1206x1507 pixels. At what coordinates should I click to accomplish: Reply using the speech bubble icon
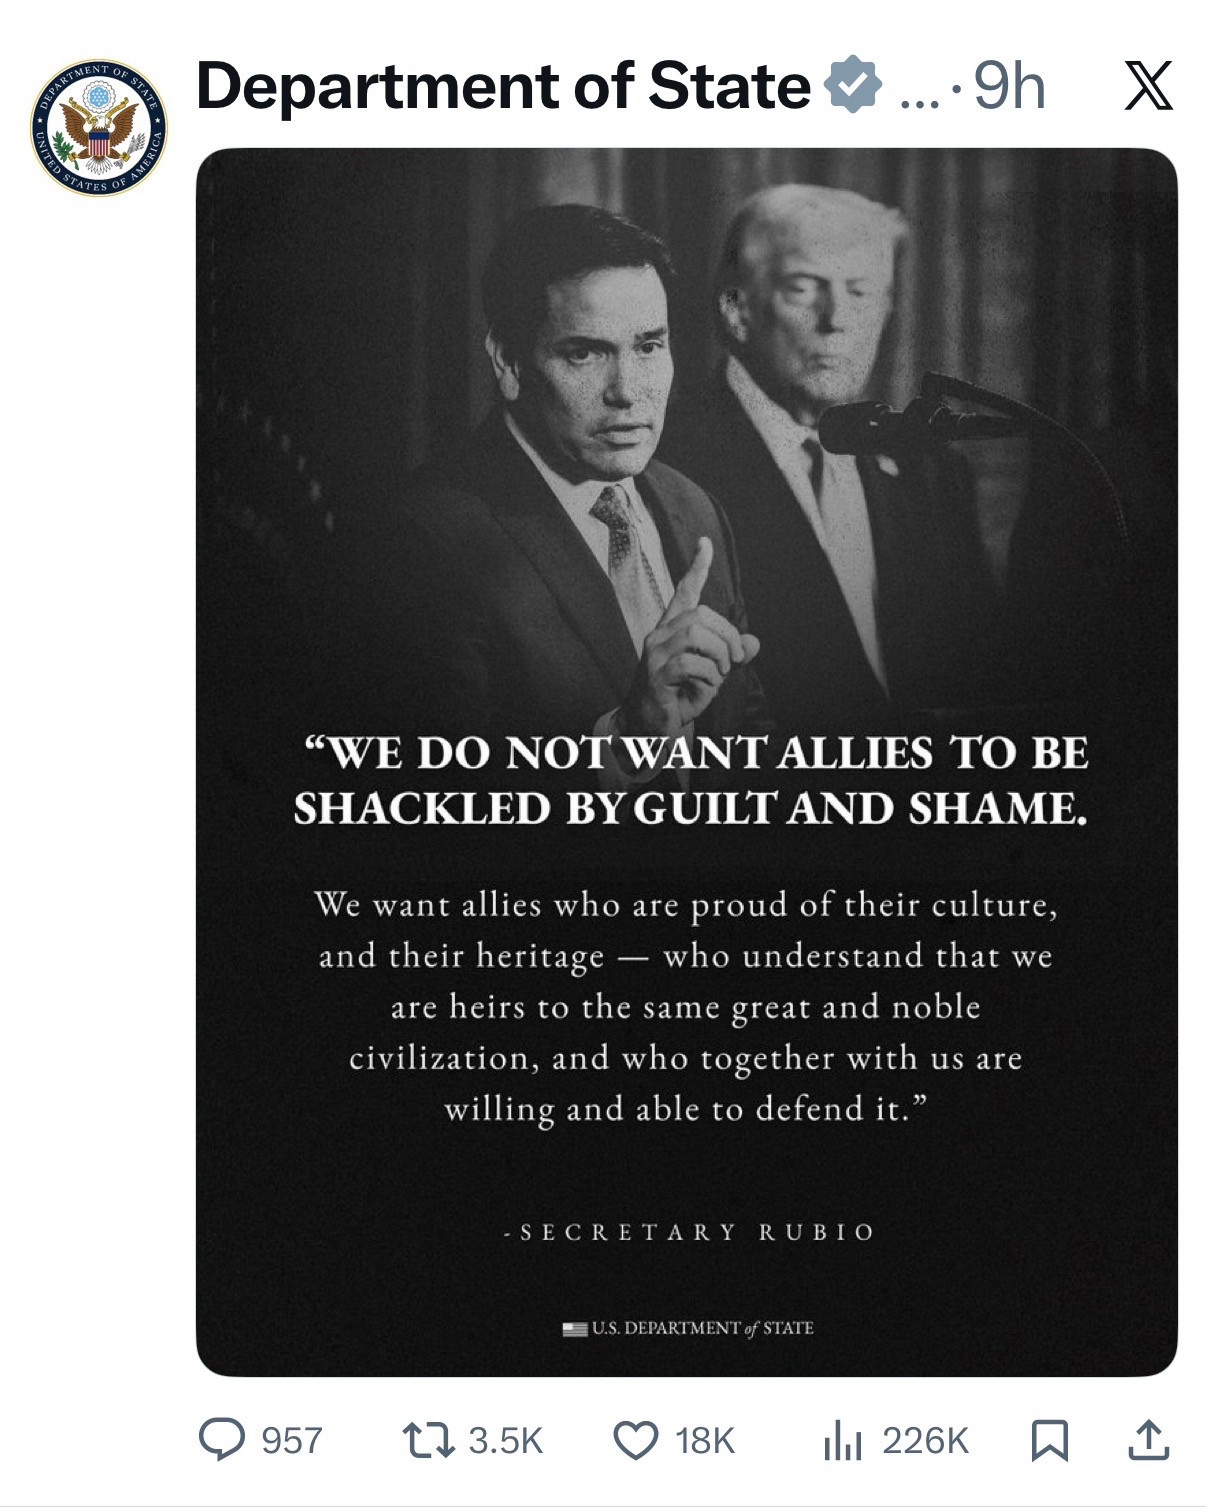[222, 1440]
